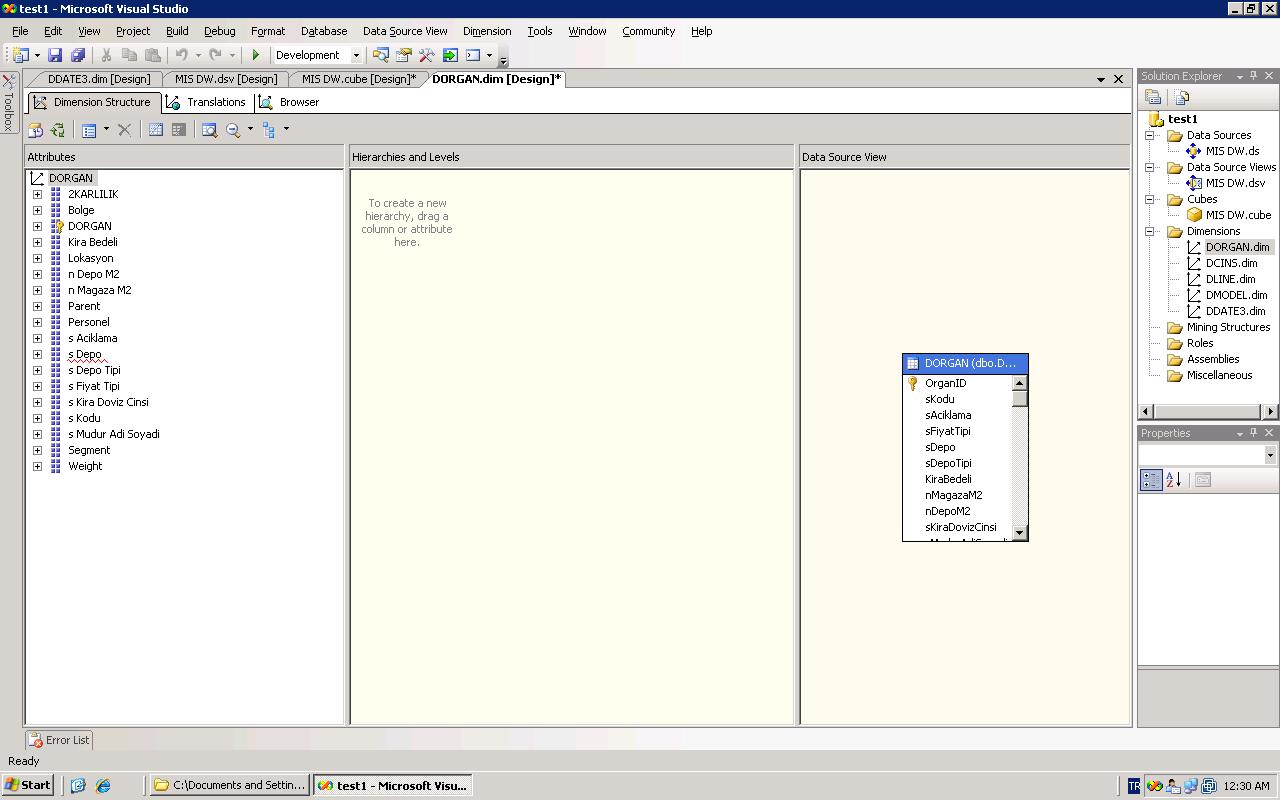Open the active documents list dropdown arrow
The width and height of the screenshot is (1280, 800).
pyautogui.click(x=1101, y=79)
